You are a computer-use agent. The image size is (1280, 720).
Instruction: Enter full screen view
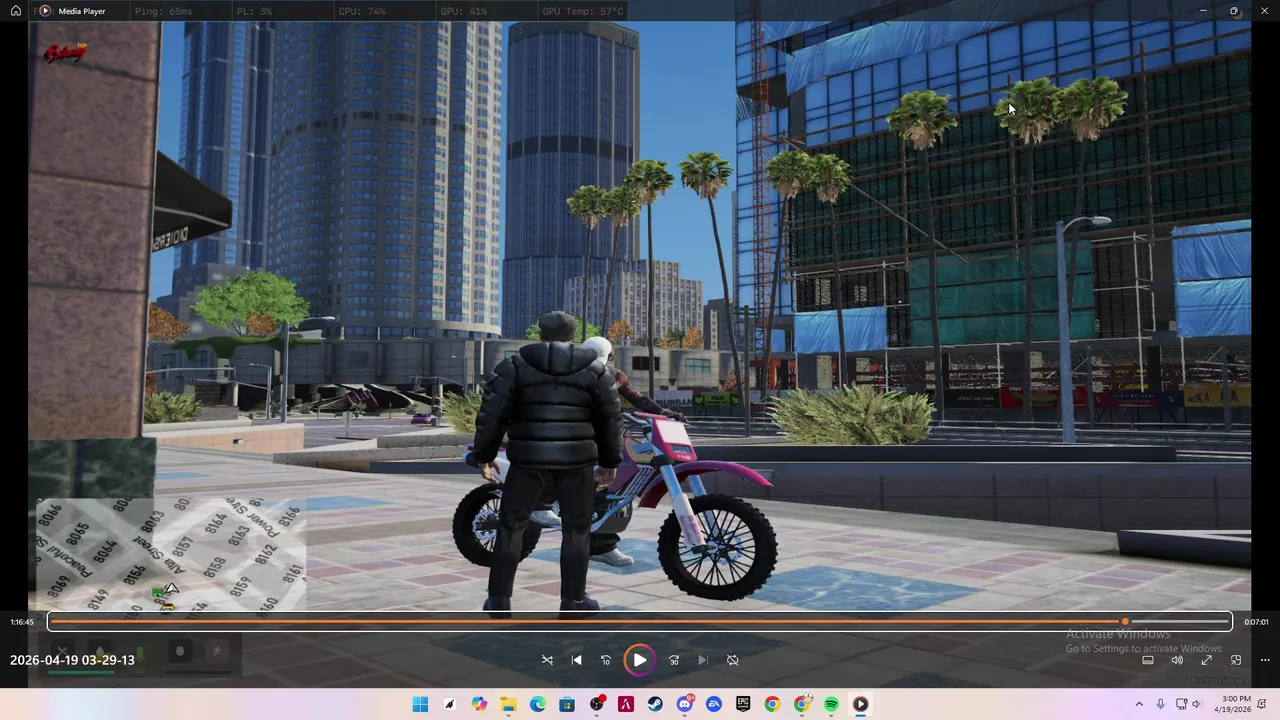tap(1206, 660)
